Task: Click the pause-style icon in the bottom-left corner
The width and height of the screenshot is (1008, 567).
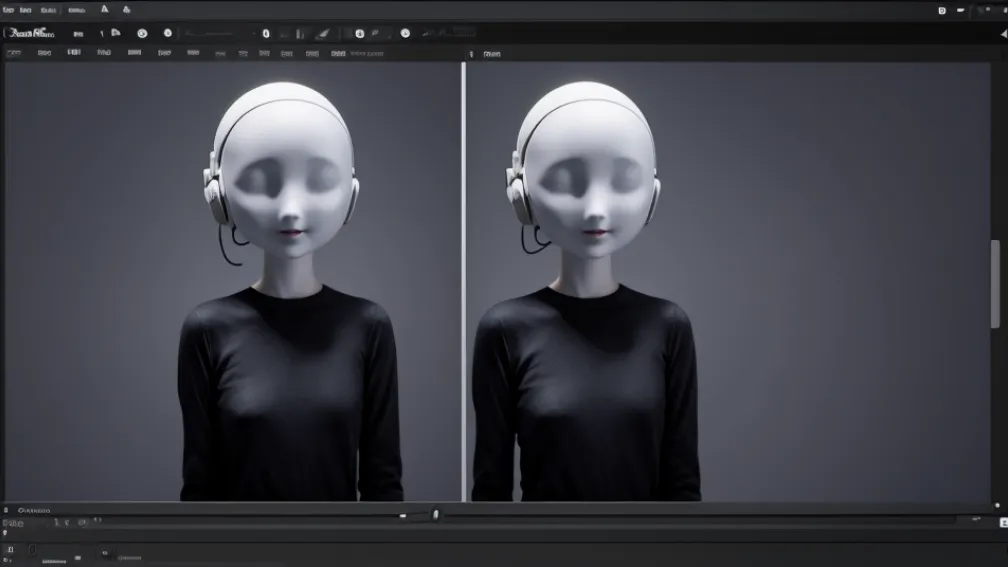Action: (10, 550)
